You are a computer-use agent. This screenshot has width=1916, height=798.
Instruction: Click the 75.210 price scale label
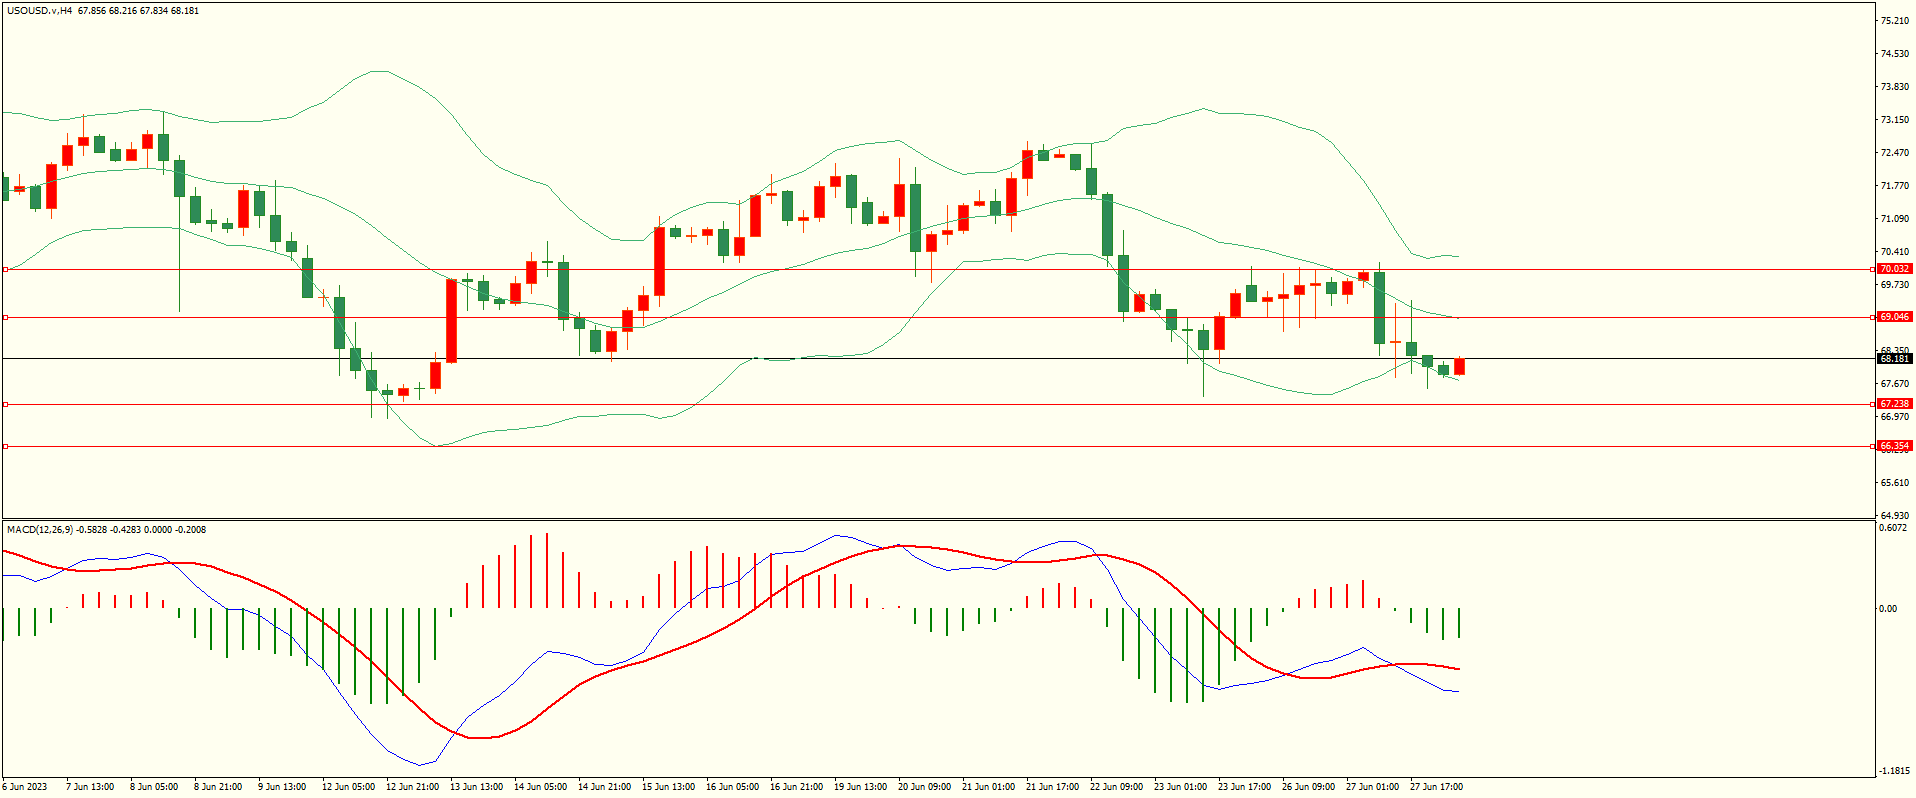tap(1894, 21)
